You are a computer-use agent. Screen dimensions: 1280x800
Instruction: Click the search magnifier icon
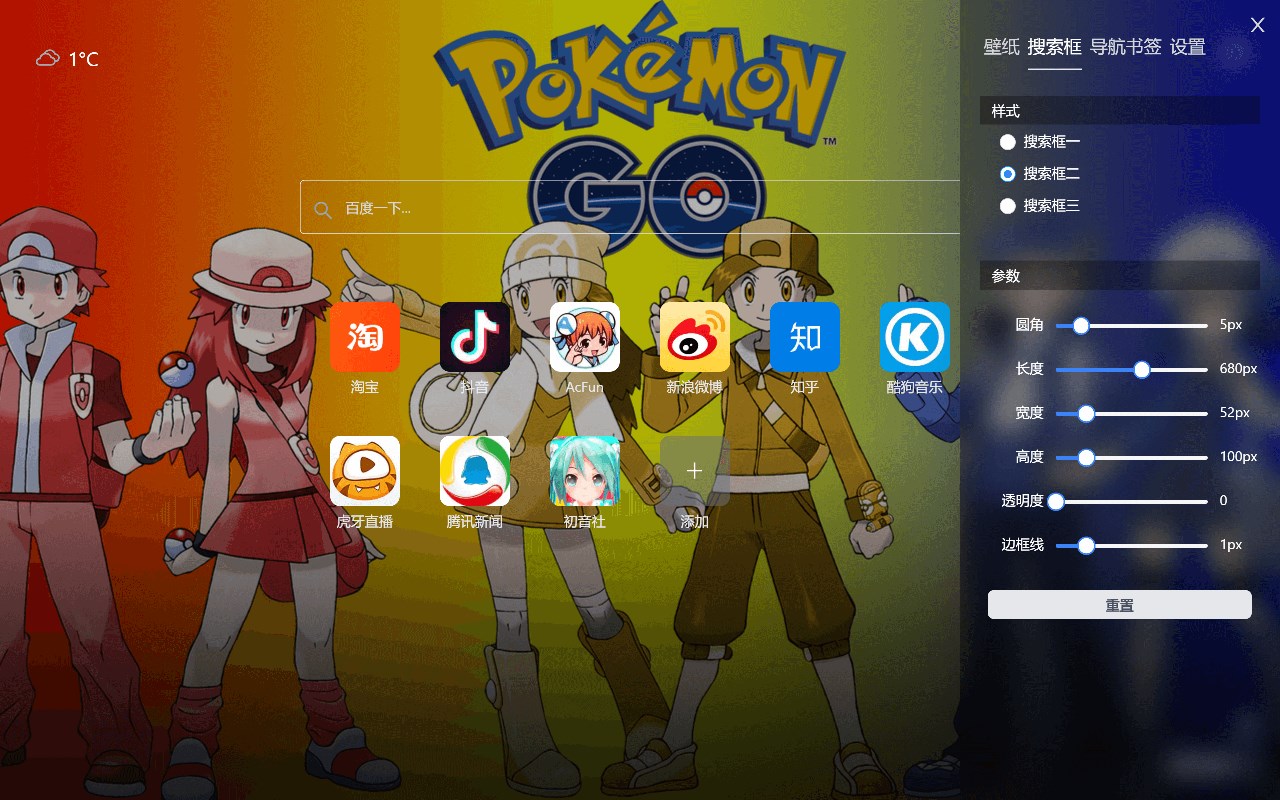[x=323, y=209]
